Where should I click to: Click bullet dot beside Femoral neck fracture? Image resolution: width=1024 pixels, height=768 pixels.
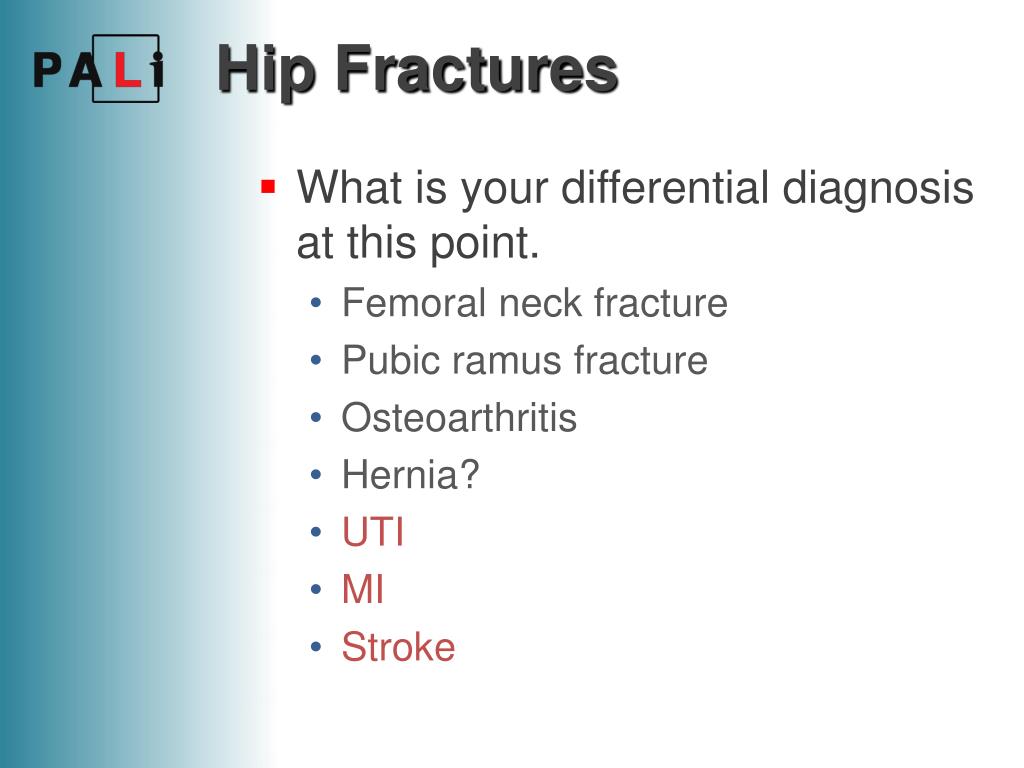point(317,303)
